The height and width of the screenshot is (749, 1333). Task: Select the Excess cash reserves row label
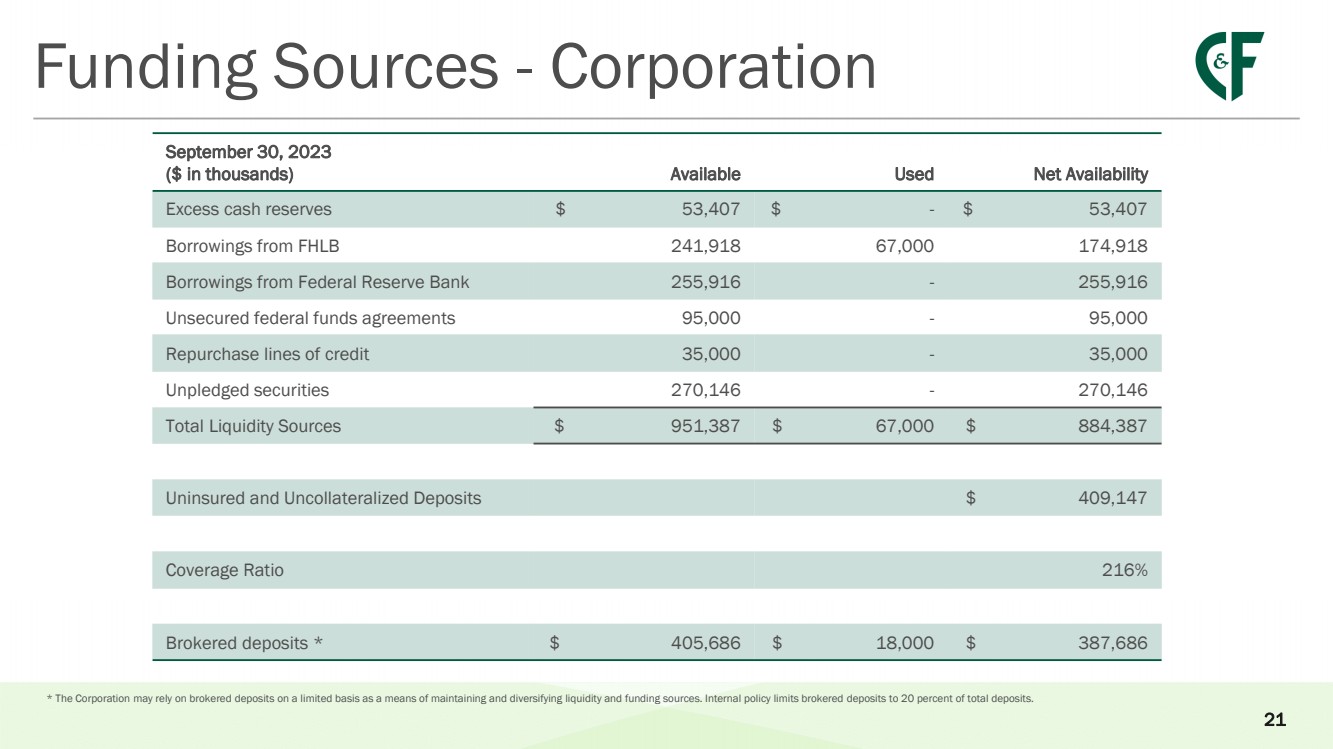coord(248,210)
